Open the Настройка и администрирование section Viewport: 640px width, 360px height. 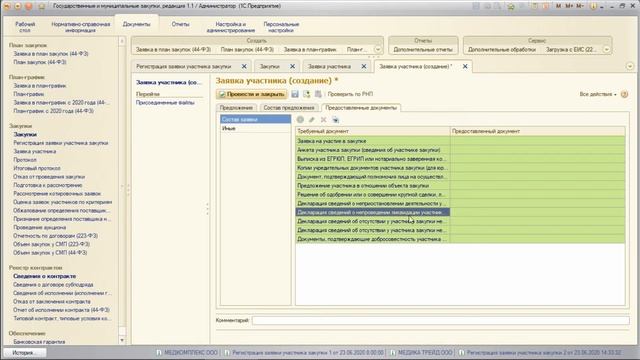tap(231, 27)
